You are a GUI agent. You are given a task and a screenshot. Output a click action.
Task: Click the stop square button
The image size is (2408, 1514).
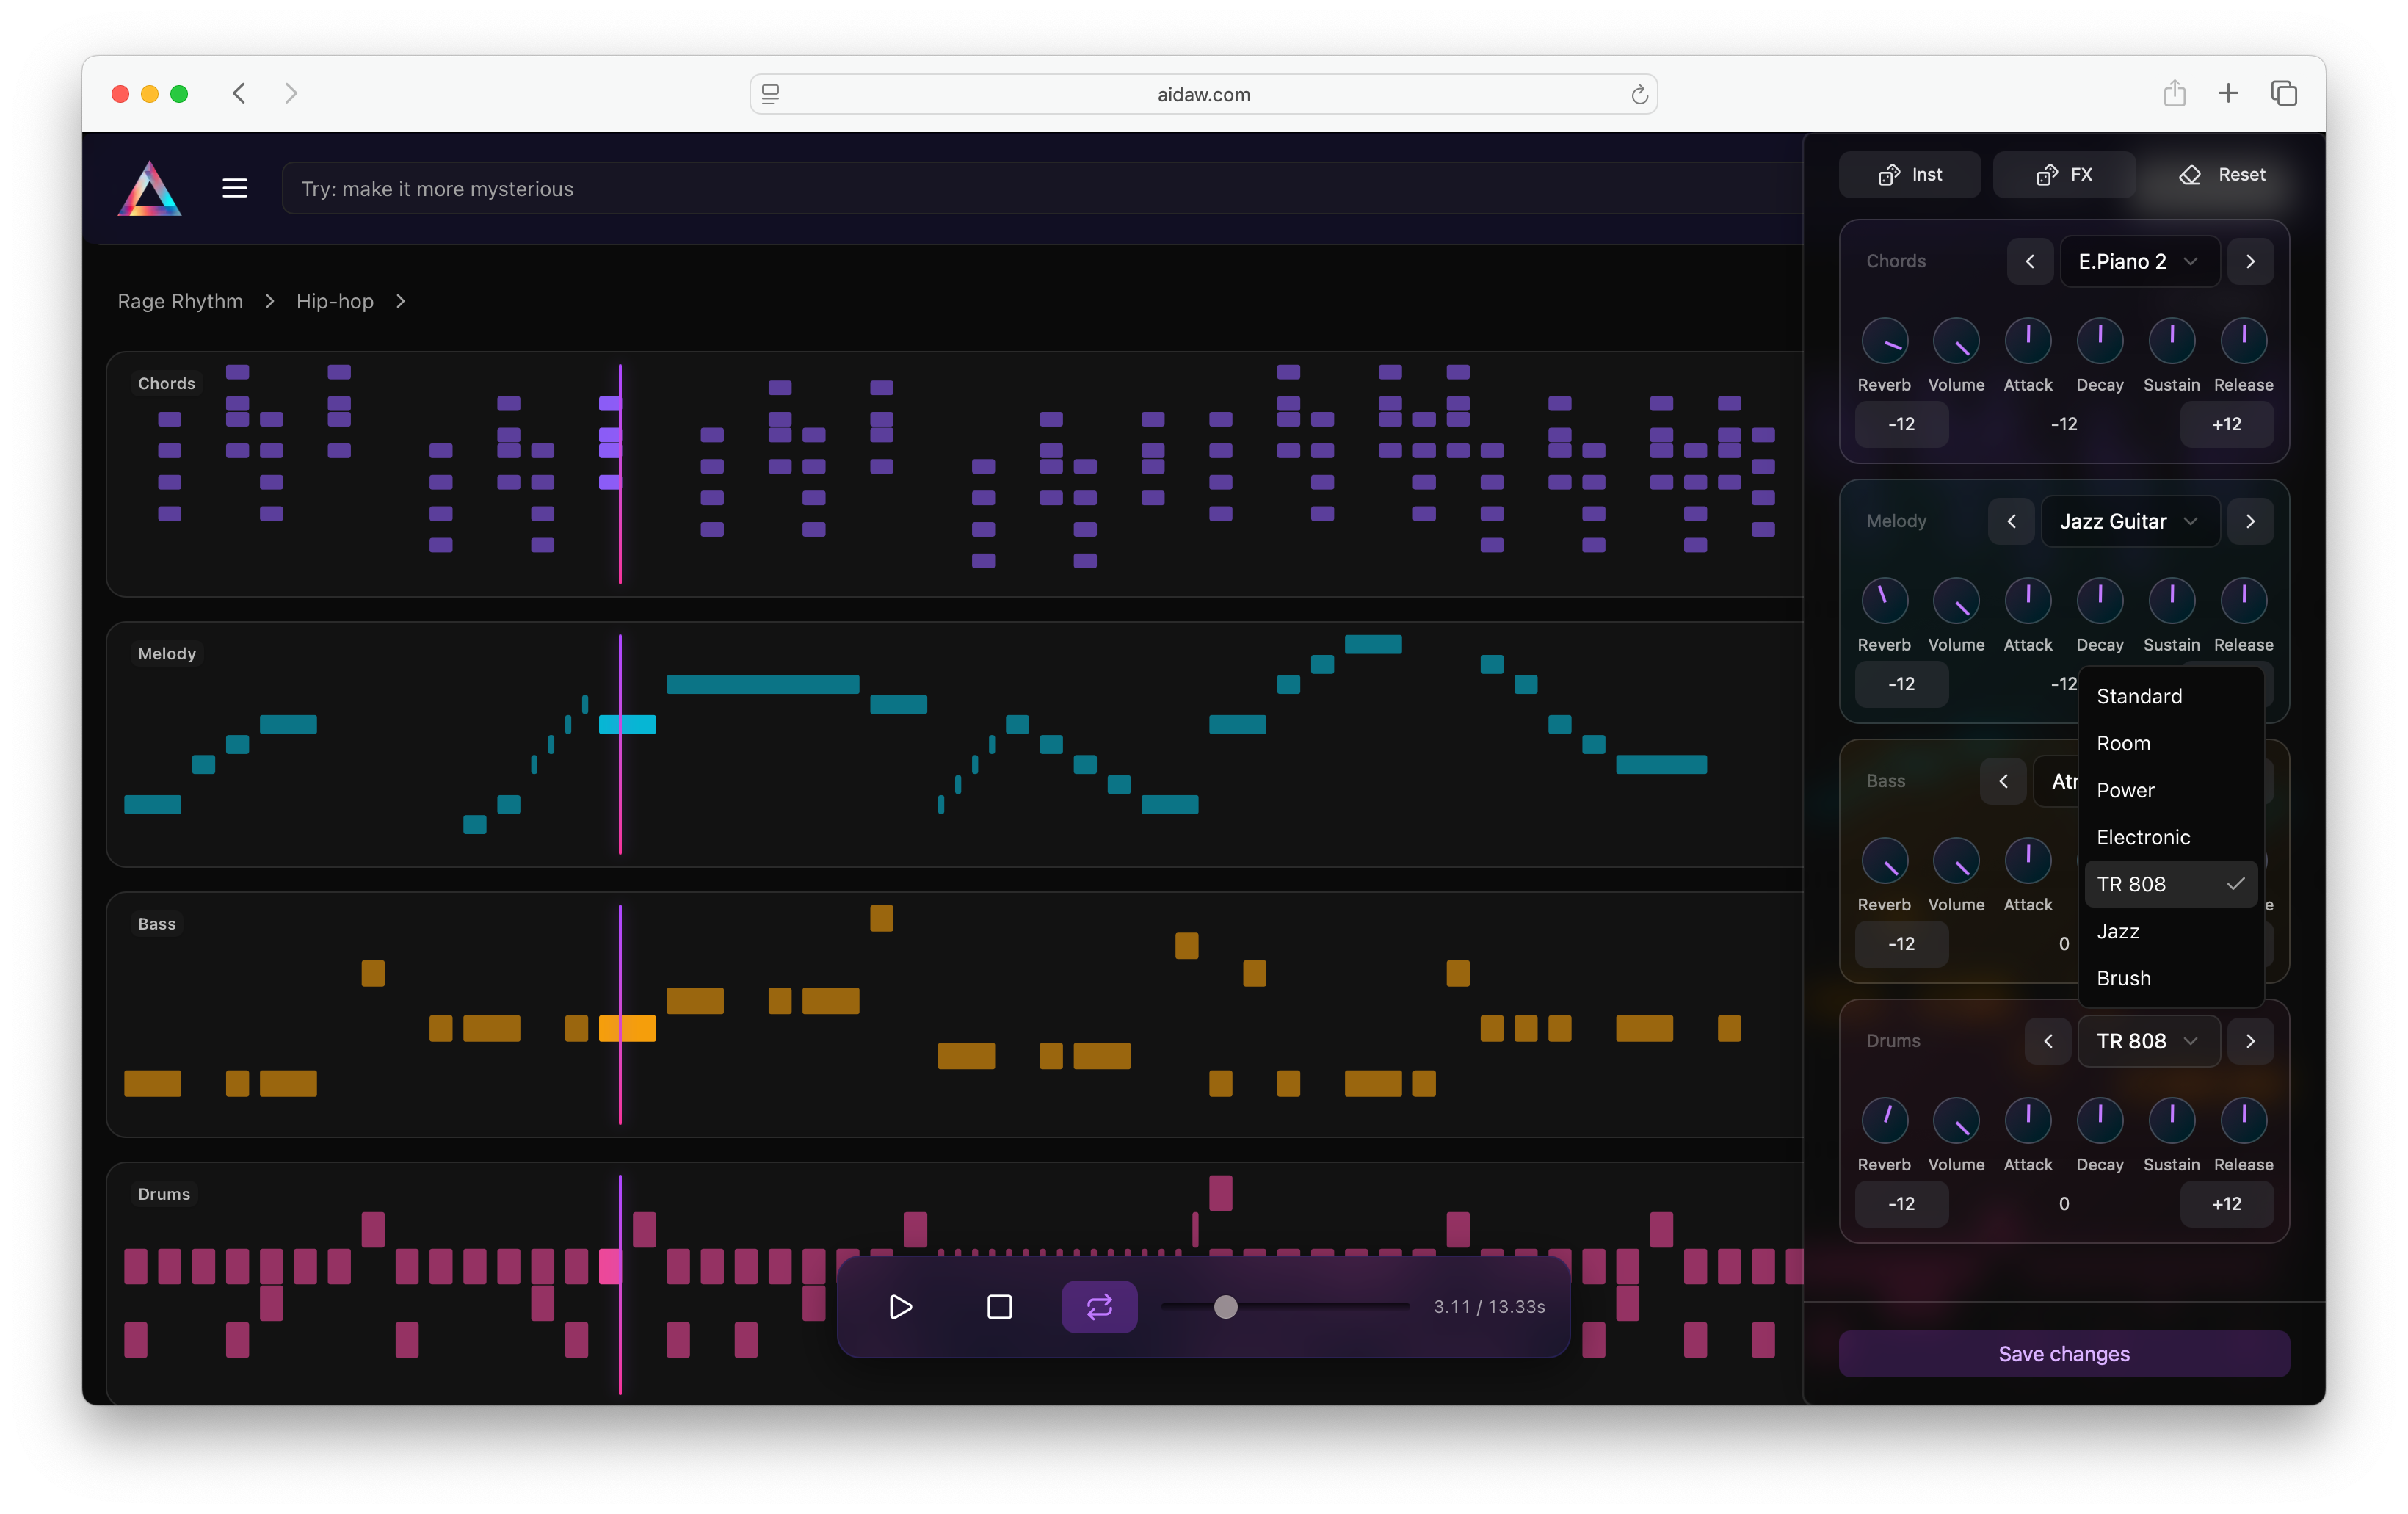tap(999, 1307)
